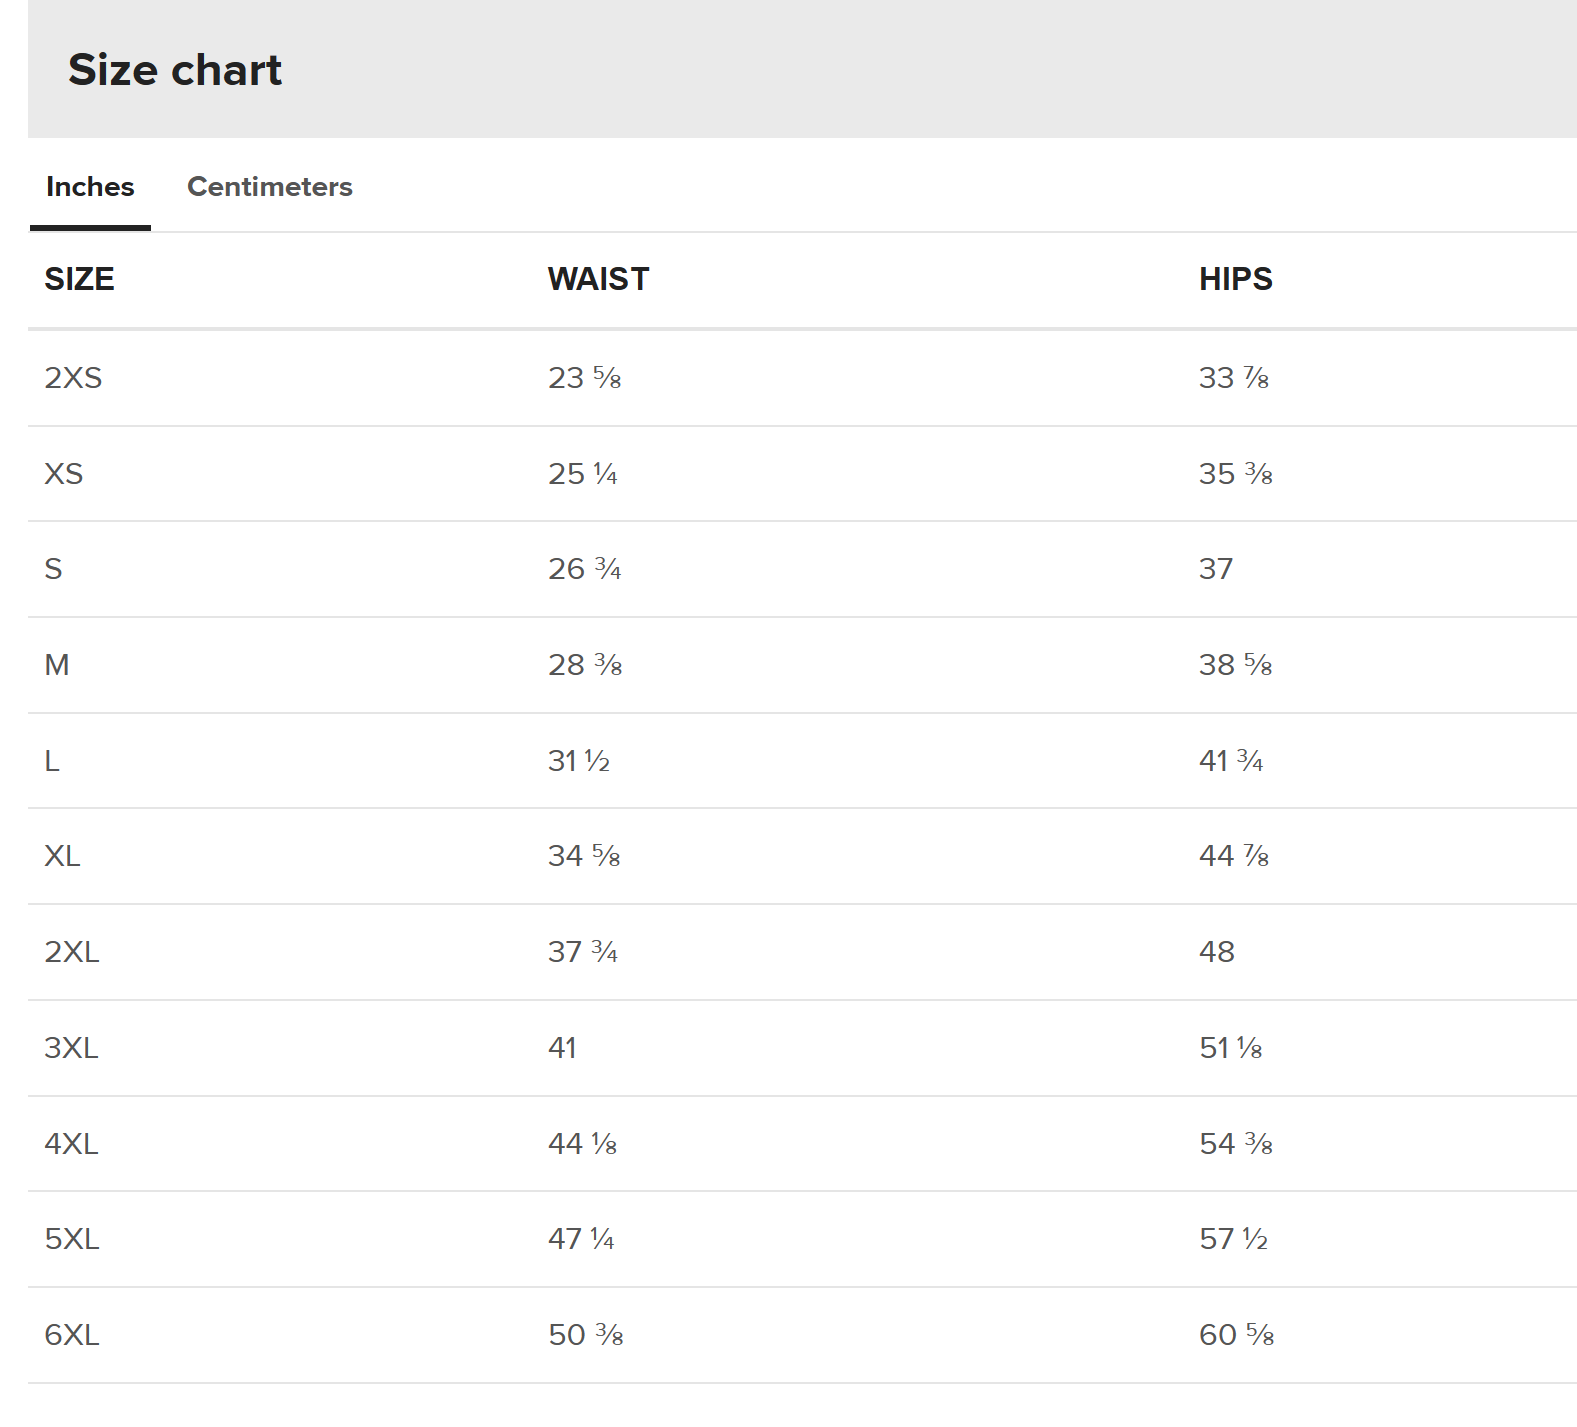
Task: Click waist value 26 ¾ for size S
Action: coord(585,569)
